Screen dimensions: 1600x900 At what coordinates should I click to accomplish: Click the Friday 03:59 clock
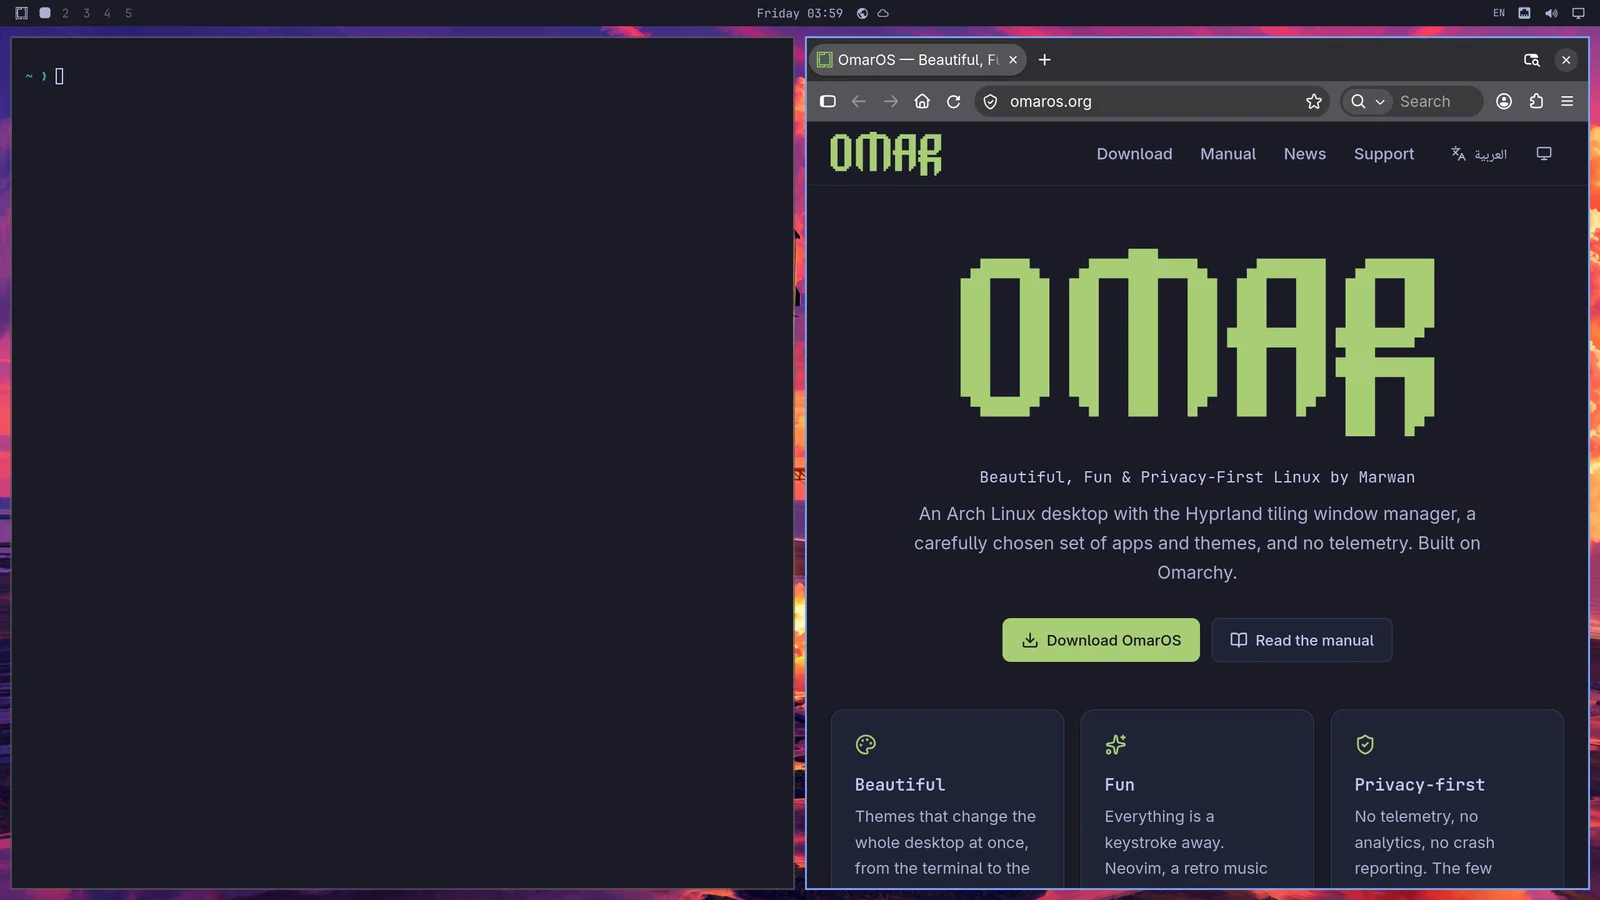click(799, 13)
